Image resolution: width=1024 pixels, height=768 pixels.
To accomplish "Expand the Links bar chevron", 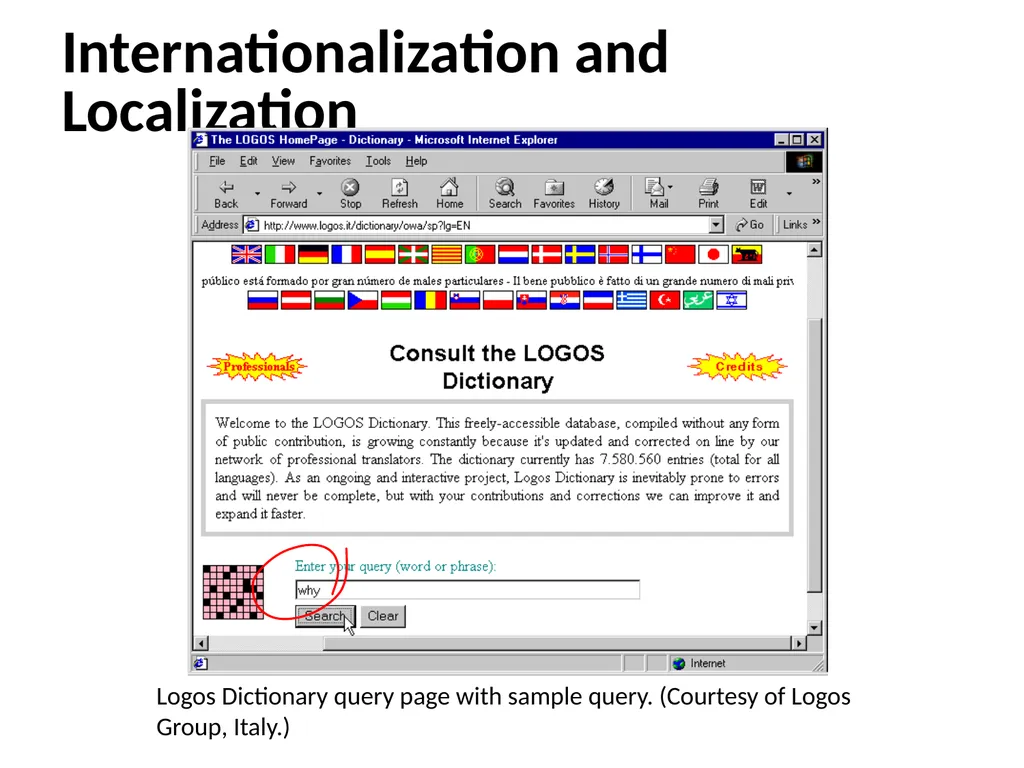I will coord(816,223).
